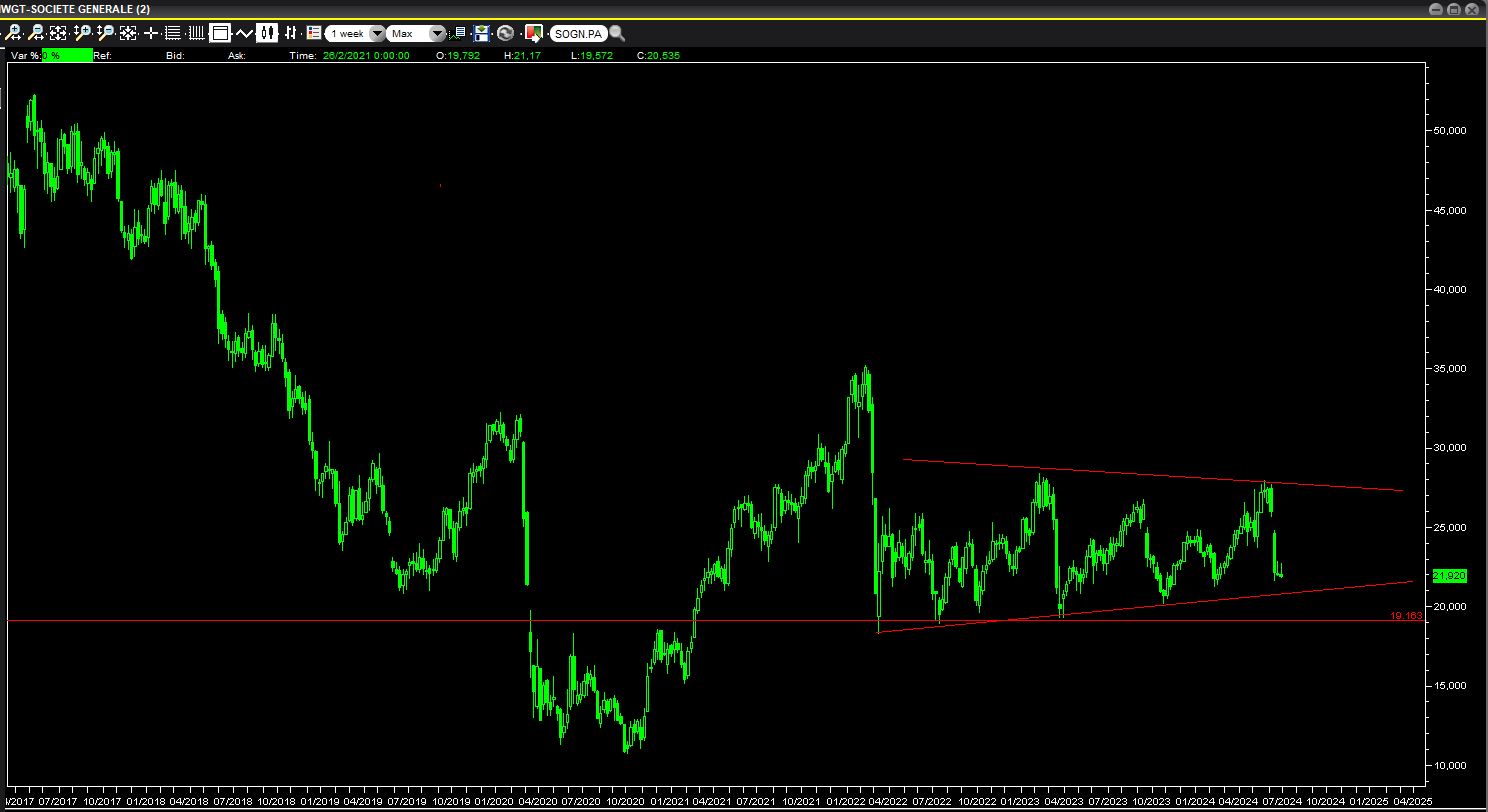Click the 01/2021 date axis label

click(670, 802)
